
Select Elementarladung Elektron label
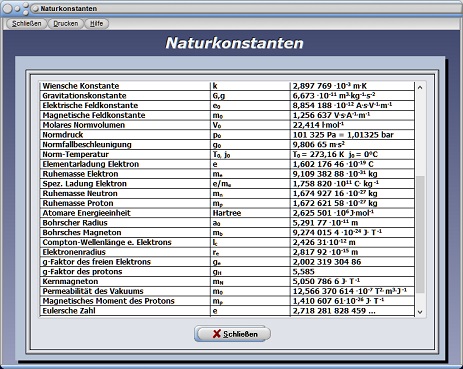[x=90, y=164]
